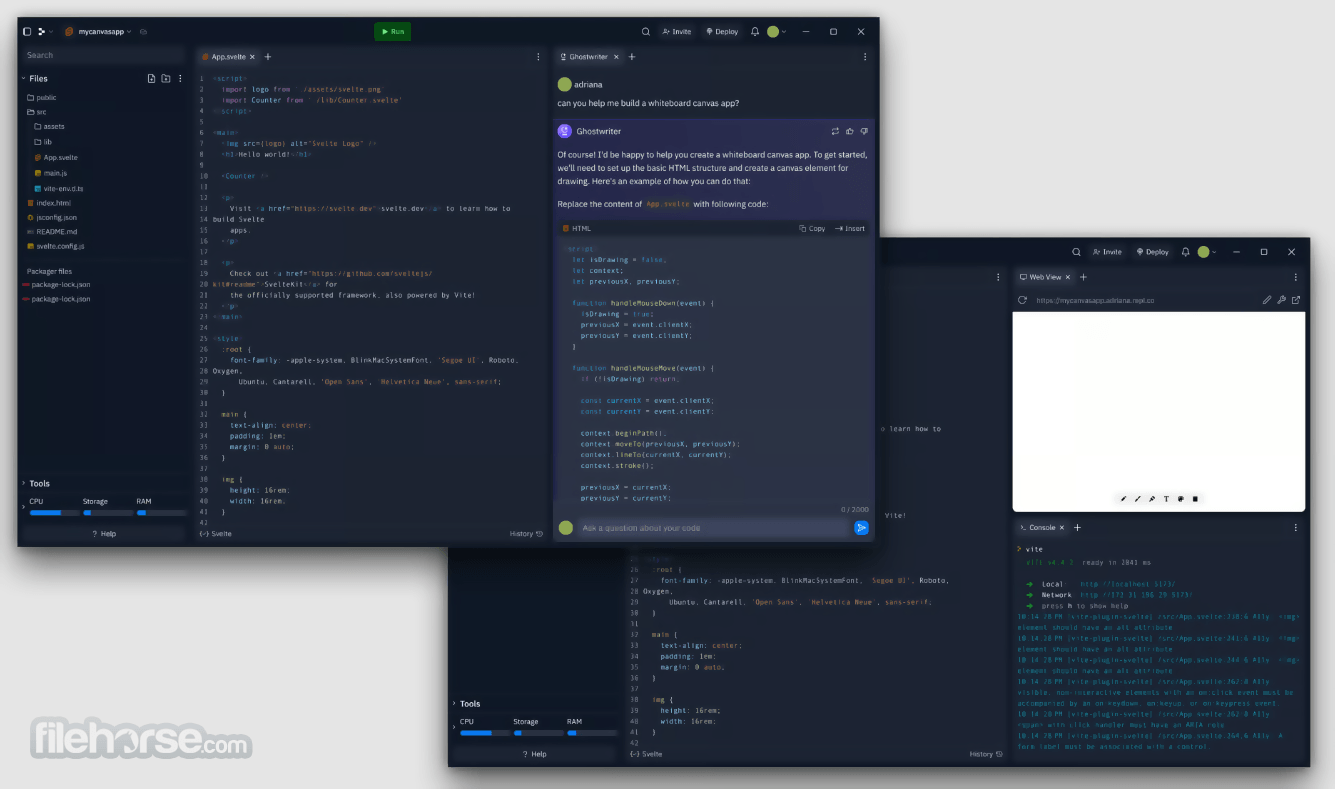This screenshot has height=789, width=1335.
Task: Open README.md in the file tree
Action: pyautogui.click(x=52, y=231)
